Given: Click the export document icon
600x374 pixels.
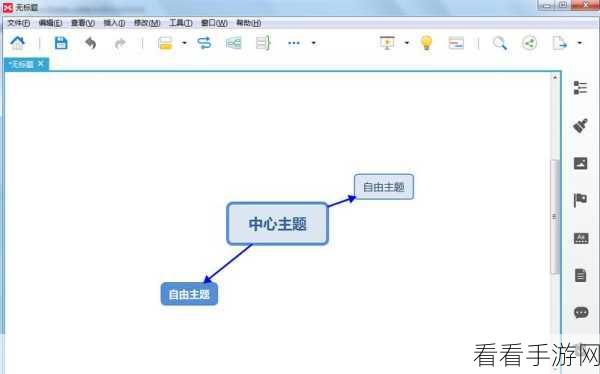Looking at the screenshot, I should (x=559, y=43).
